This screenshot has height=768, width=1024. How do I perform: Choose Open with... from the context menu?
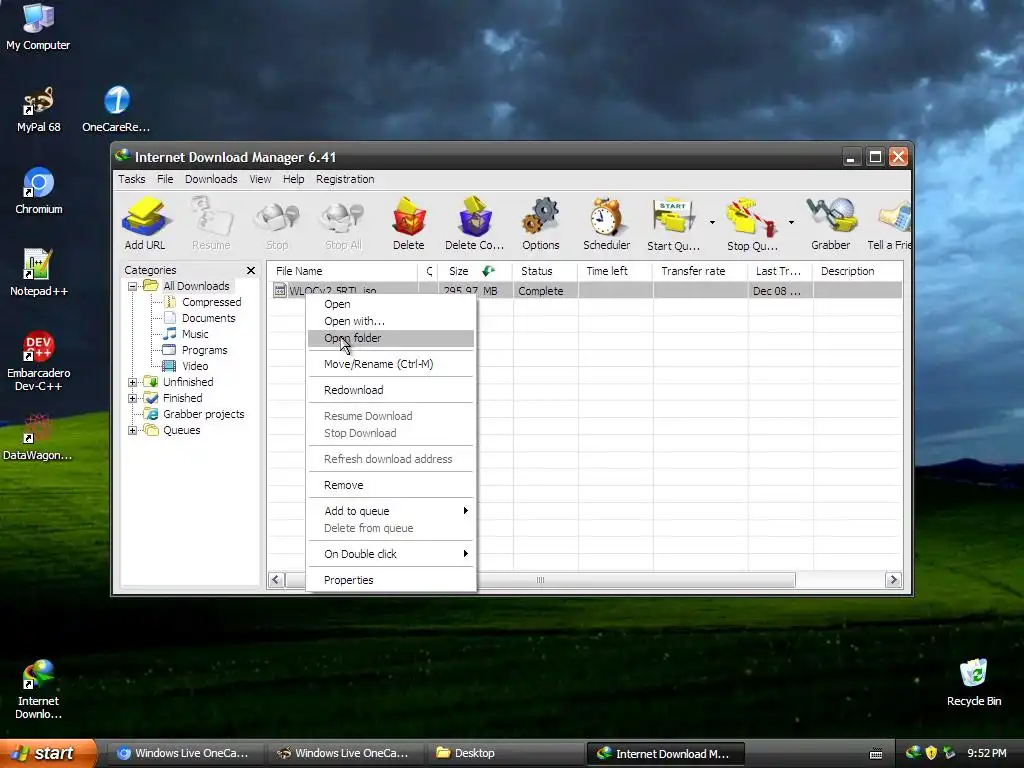coord(391,321)
